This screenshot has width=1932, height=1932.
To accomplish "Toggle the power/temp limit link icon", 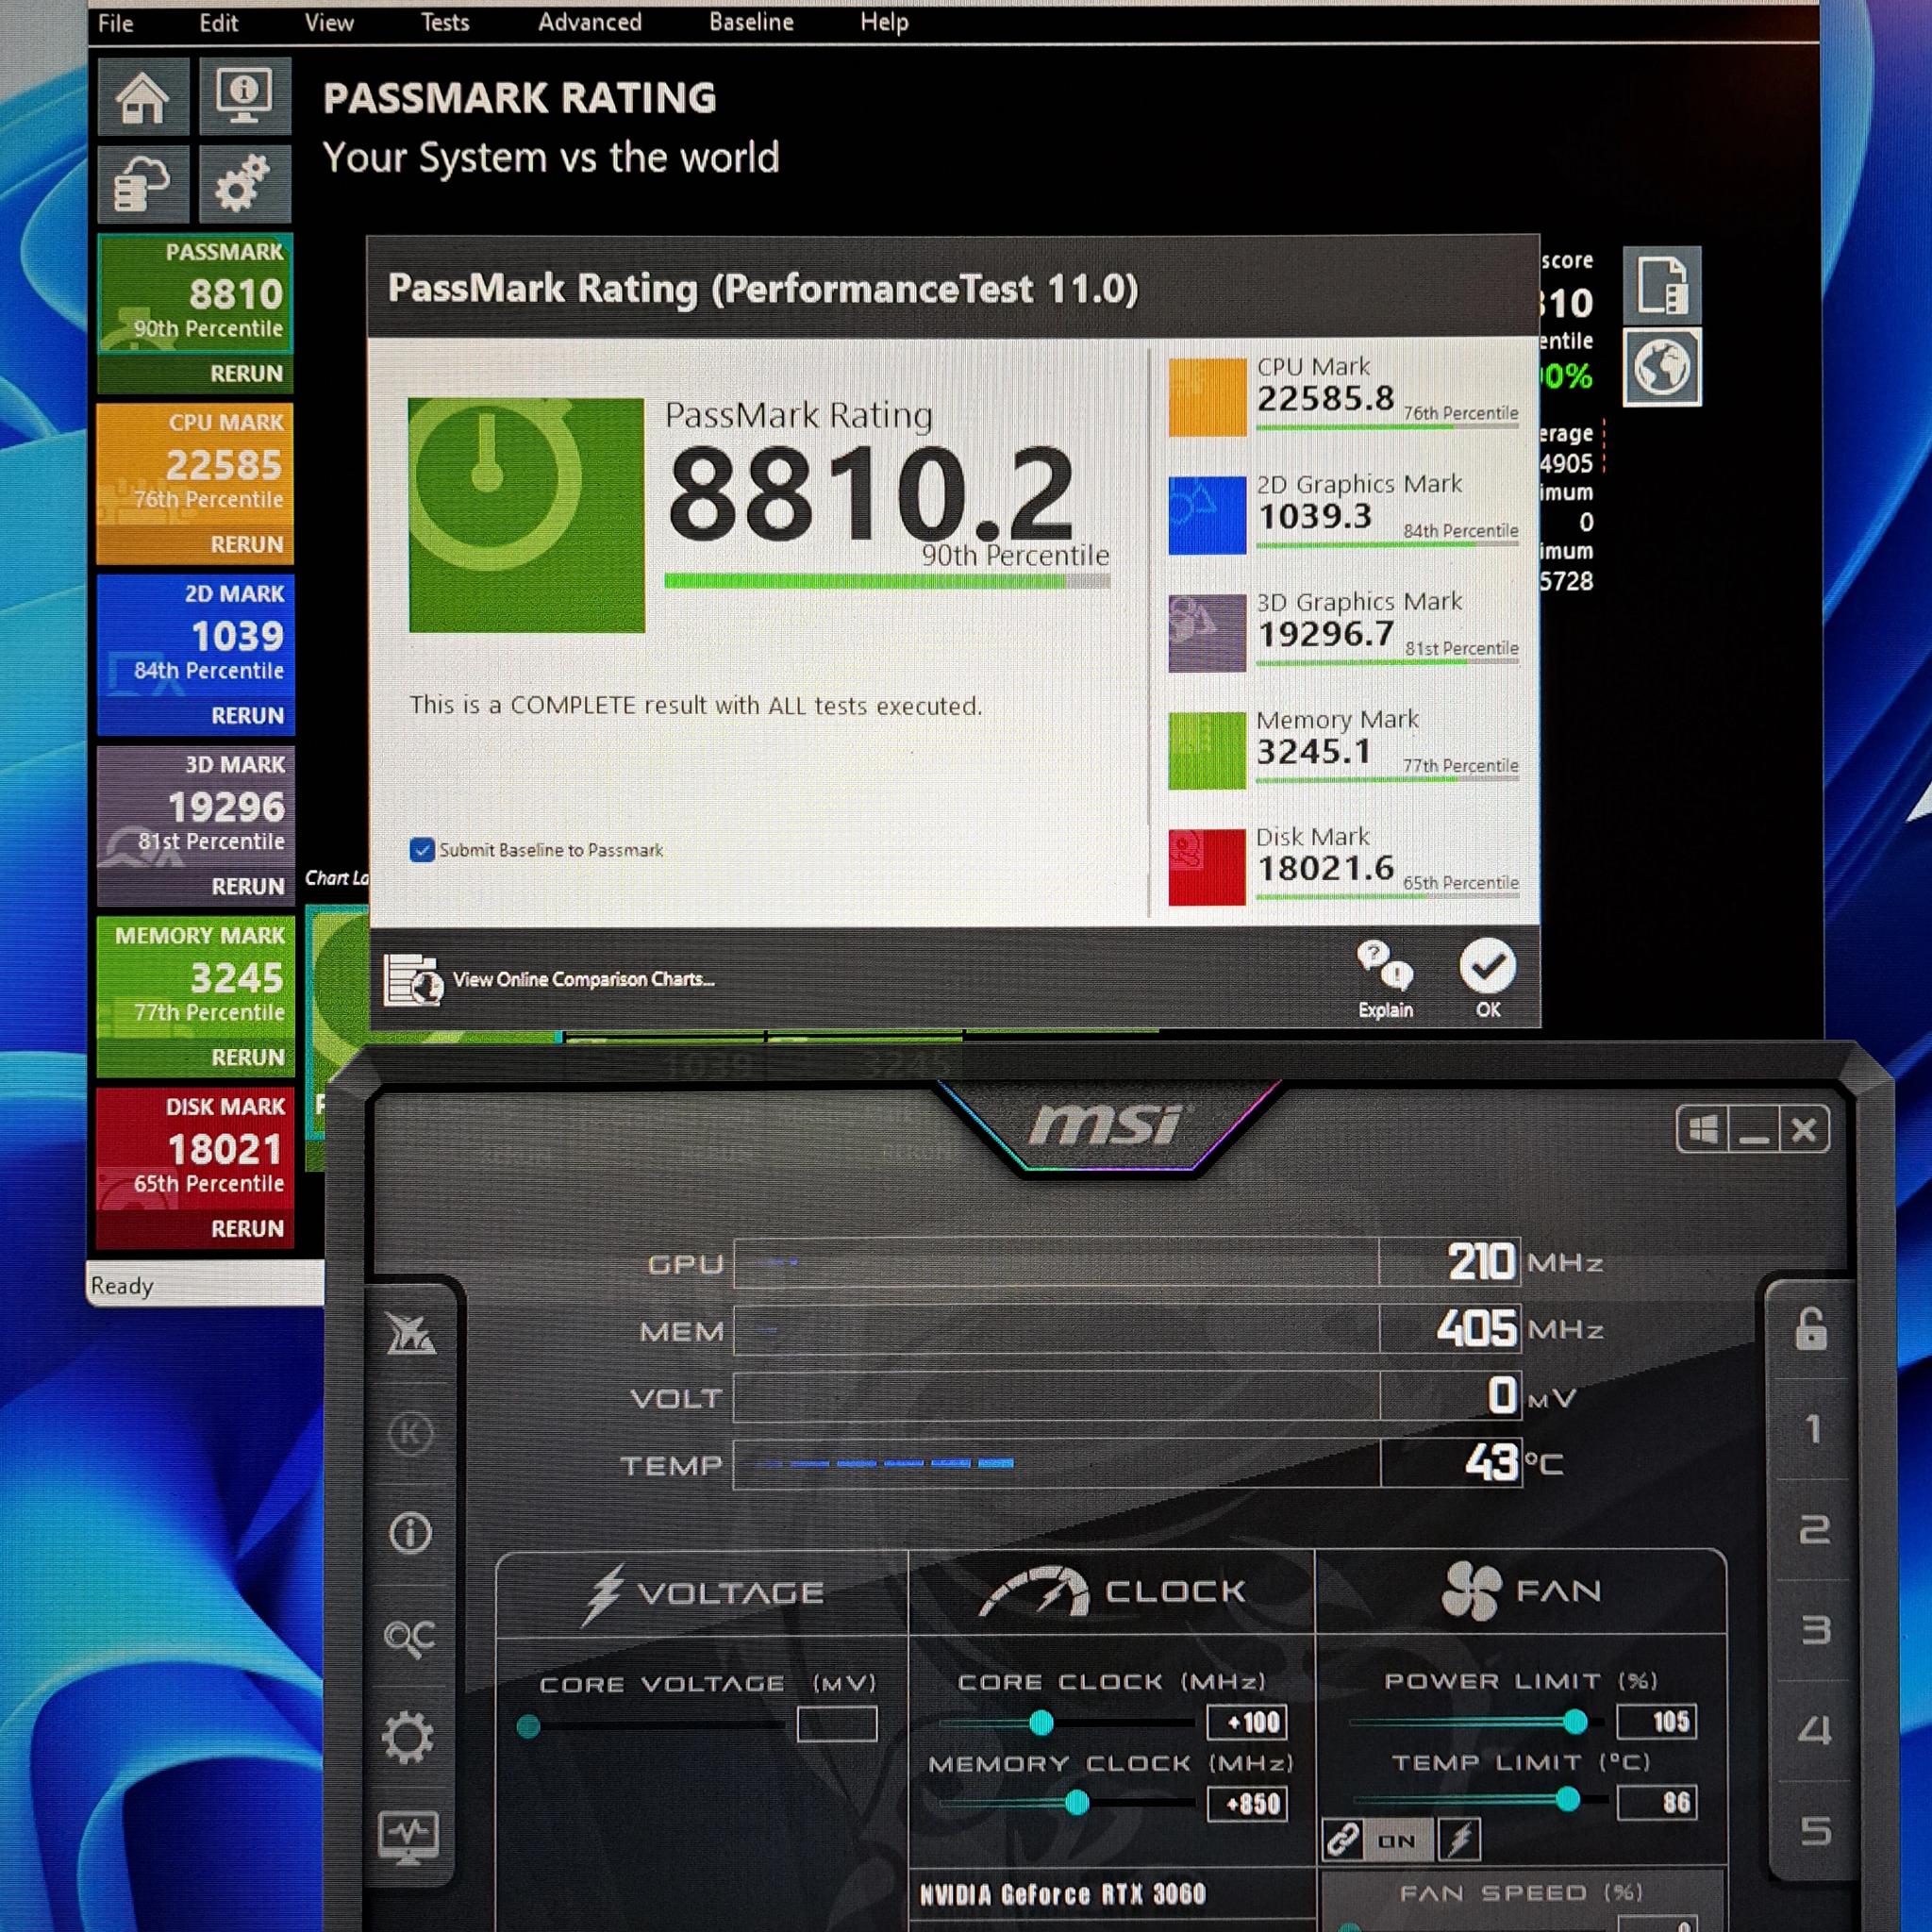I will (x=1343, y=1840).
